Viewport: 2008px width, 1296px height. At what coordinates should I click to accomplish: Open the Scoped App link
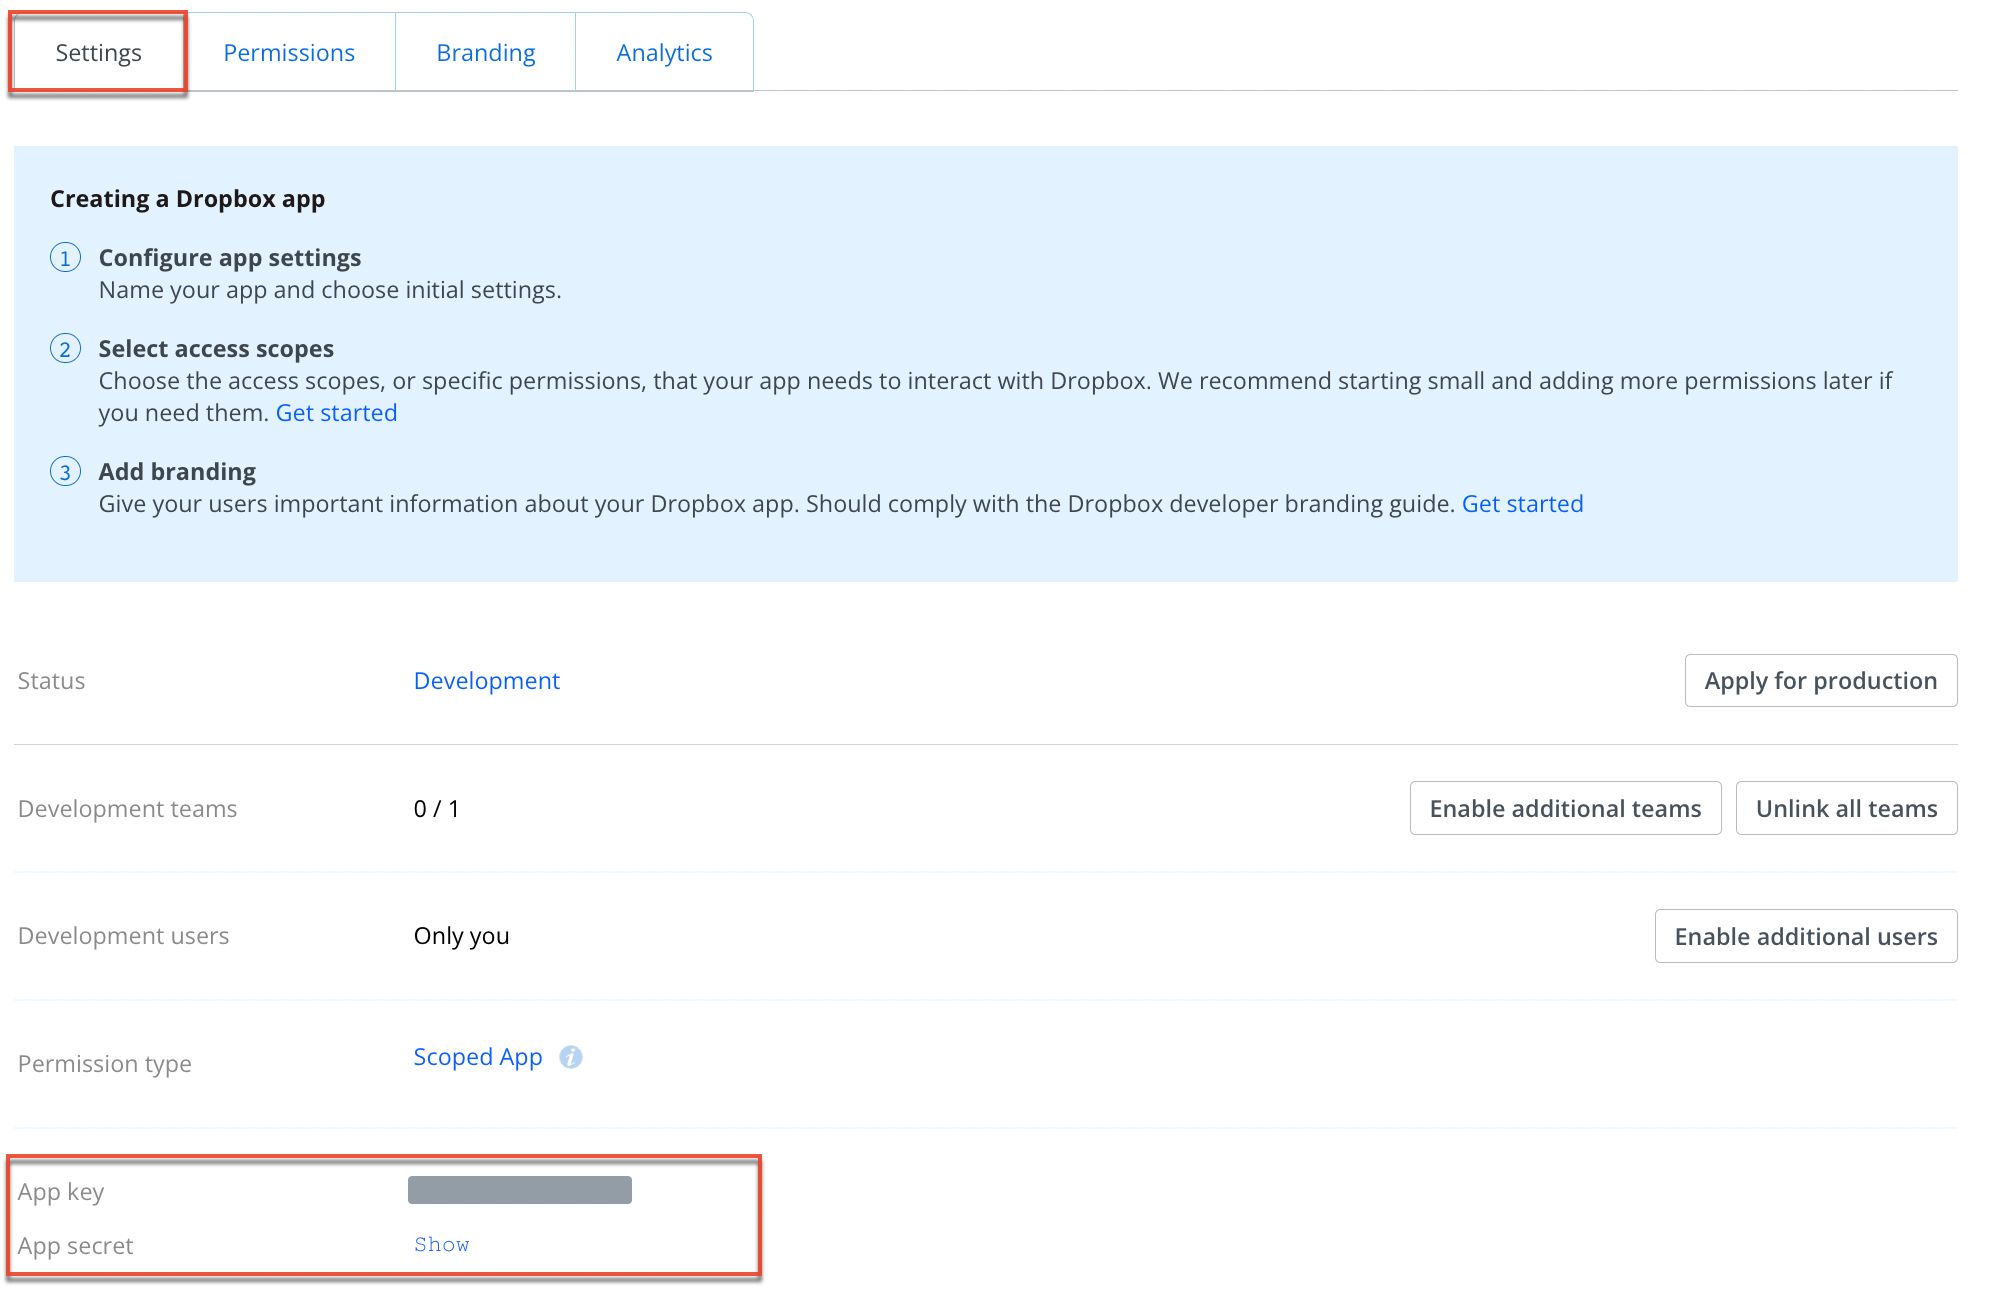point(478,1057)
